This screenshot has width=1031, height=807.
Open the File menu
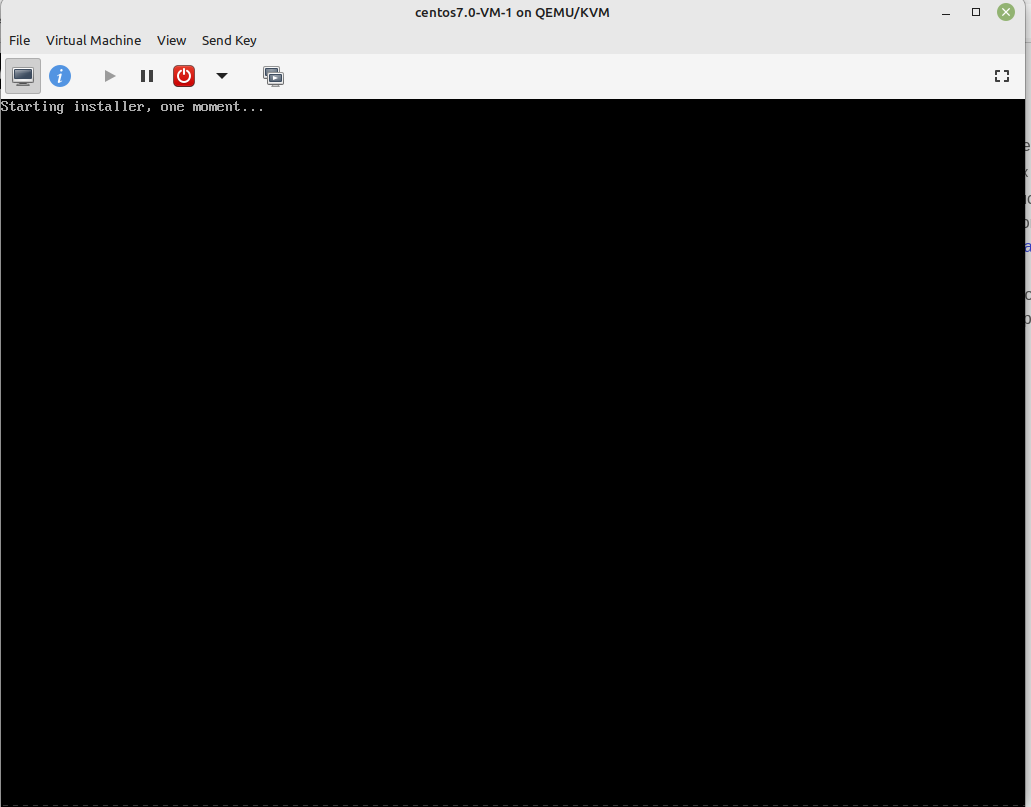pyautogui.click(x=20, y=40)
